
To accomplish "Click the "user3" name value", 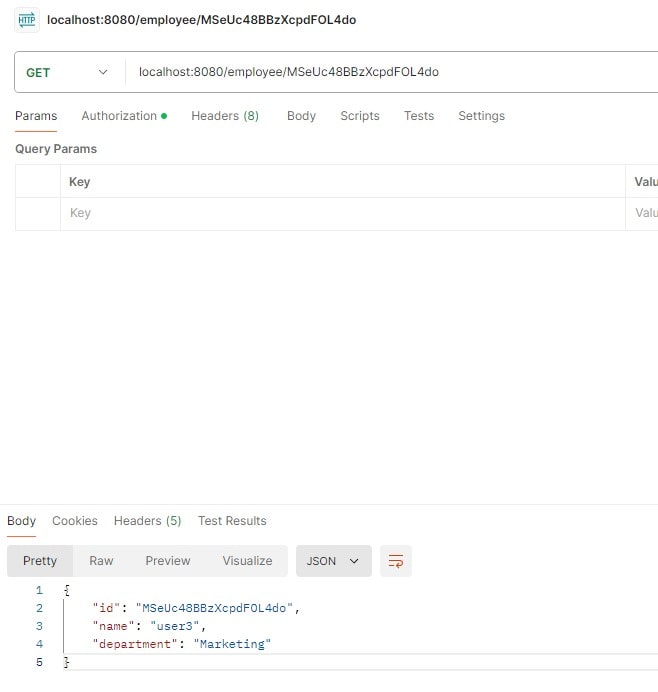I will point(175,626).
